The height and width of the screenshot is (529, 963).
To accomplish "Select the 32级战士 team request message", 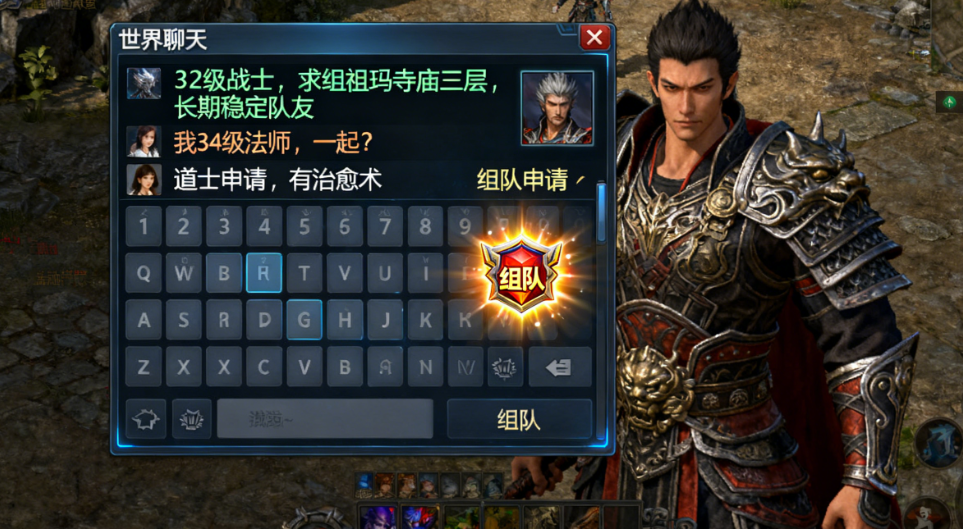I will 339,93.
